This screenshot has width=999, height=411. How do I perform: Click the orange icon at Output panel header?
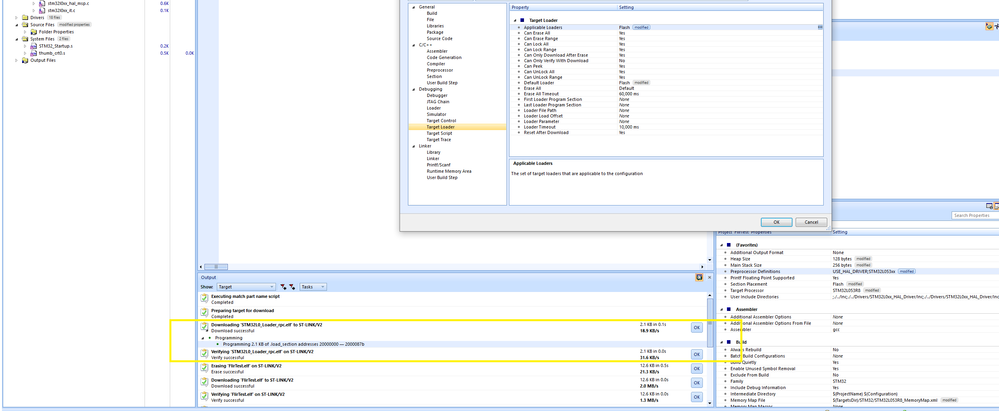coord(700,277)
